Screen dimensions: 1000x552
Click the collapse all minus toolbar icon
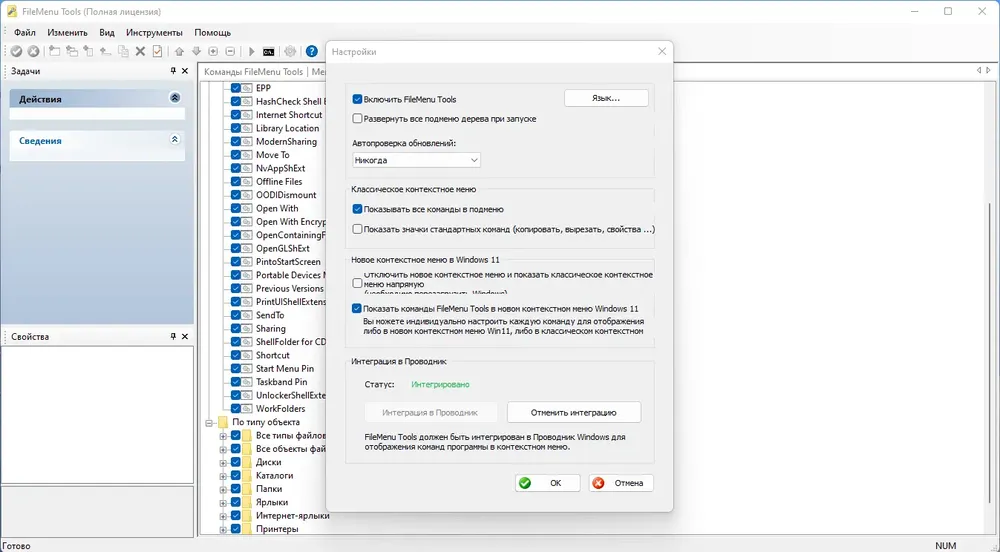pos(230,52)
